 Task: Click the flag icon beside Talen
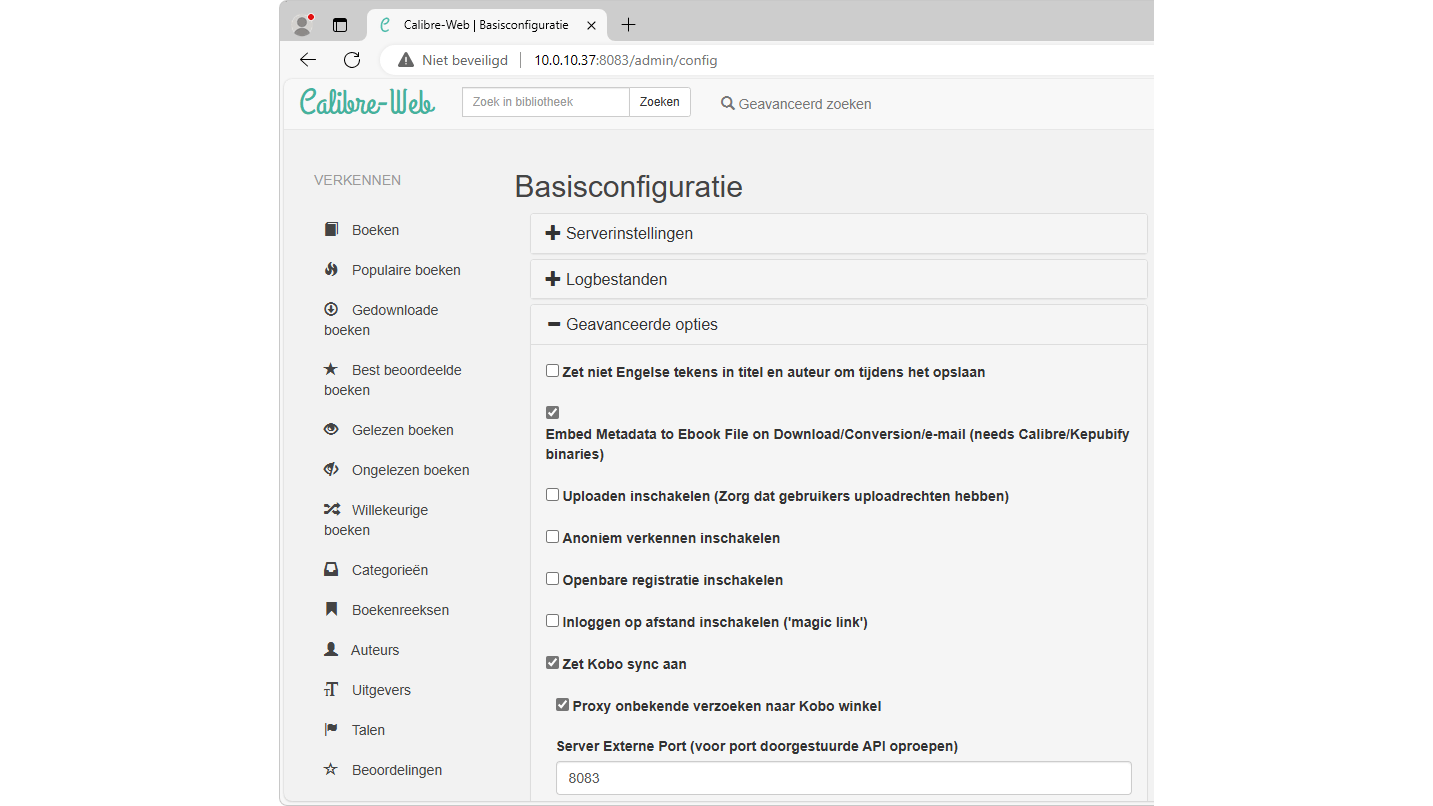pyautogui.click(x=331, y=730)
